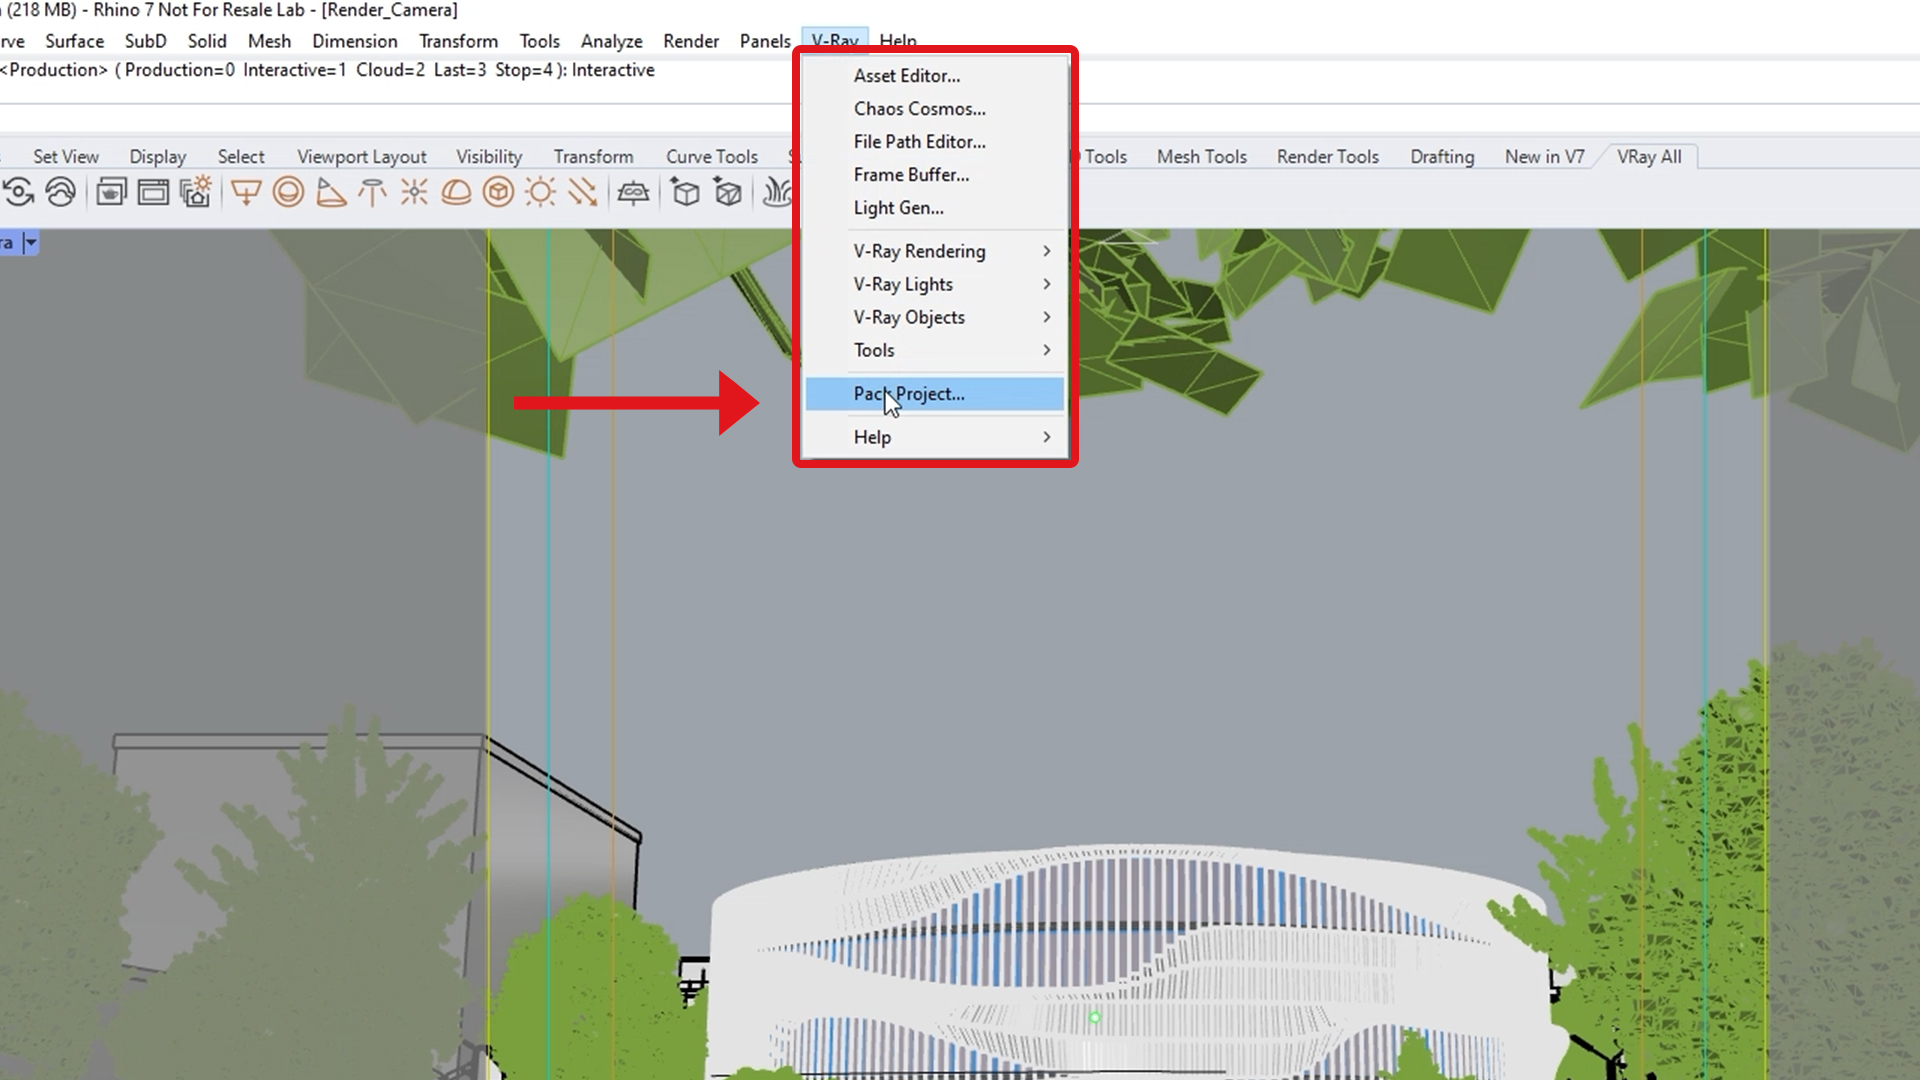Switch to Visibility toolbar tab
Screen dimensions: 1920x1080
tap(489, 157)
